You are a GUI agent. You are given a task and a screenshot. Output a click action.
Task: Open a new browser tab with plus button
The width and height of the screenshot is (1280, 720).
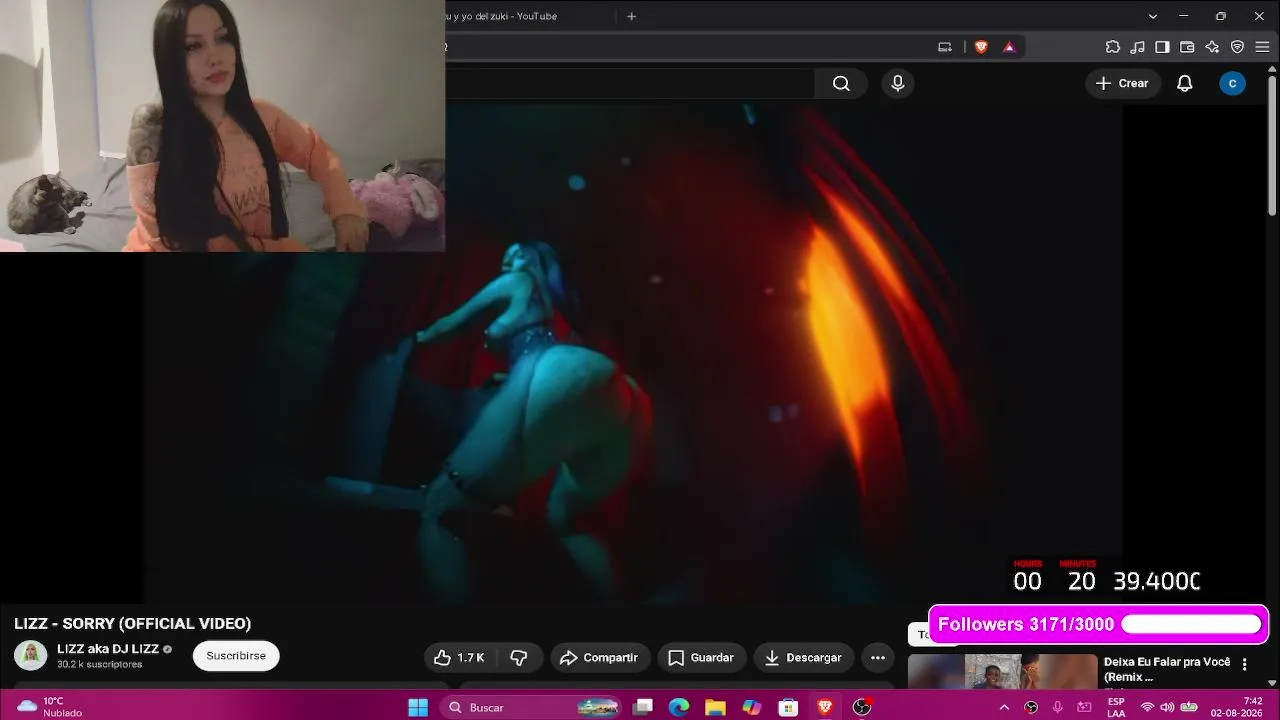pyautogui.click(x=631, y=16)
